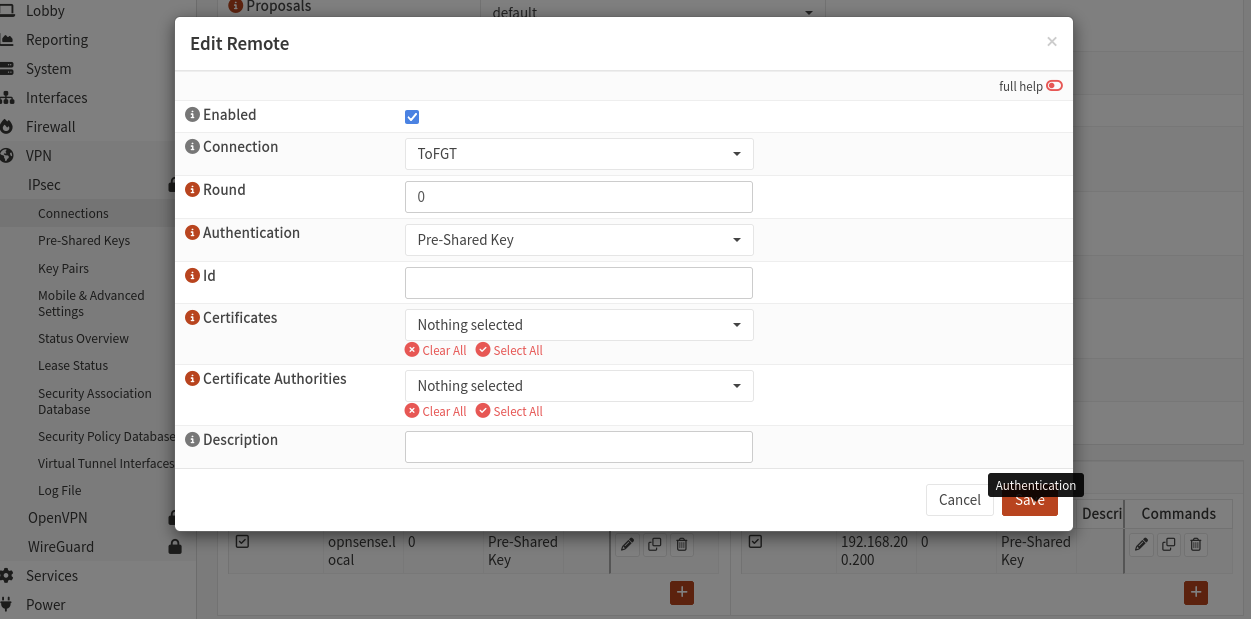Click the info icon beside Certificates
The height and width of the screenshot is (619, 1251).
tap(193, 318)
